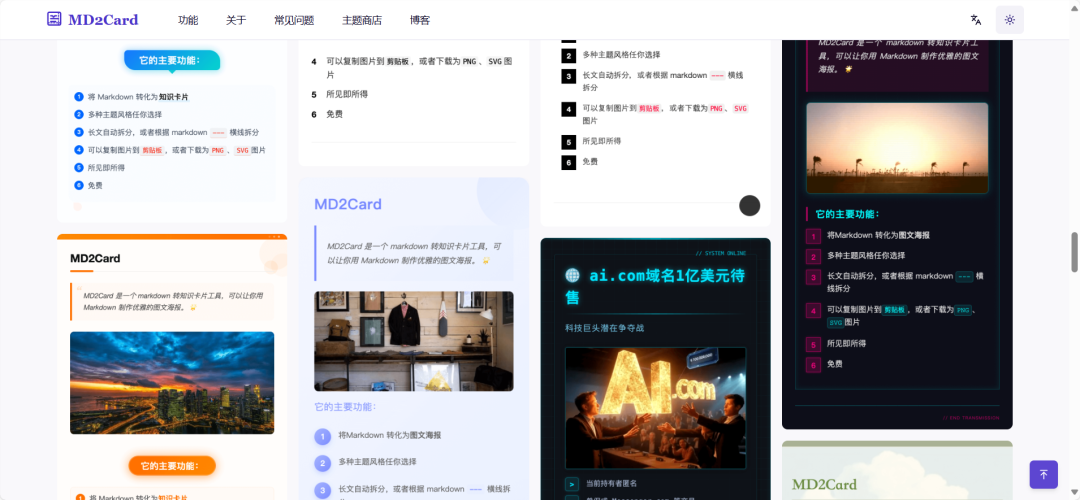The image size is (1080, 500).
Task: Open the 主题商店 navigation link
Action: pos(362,20)
